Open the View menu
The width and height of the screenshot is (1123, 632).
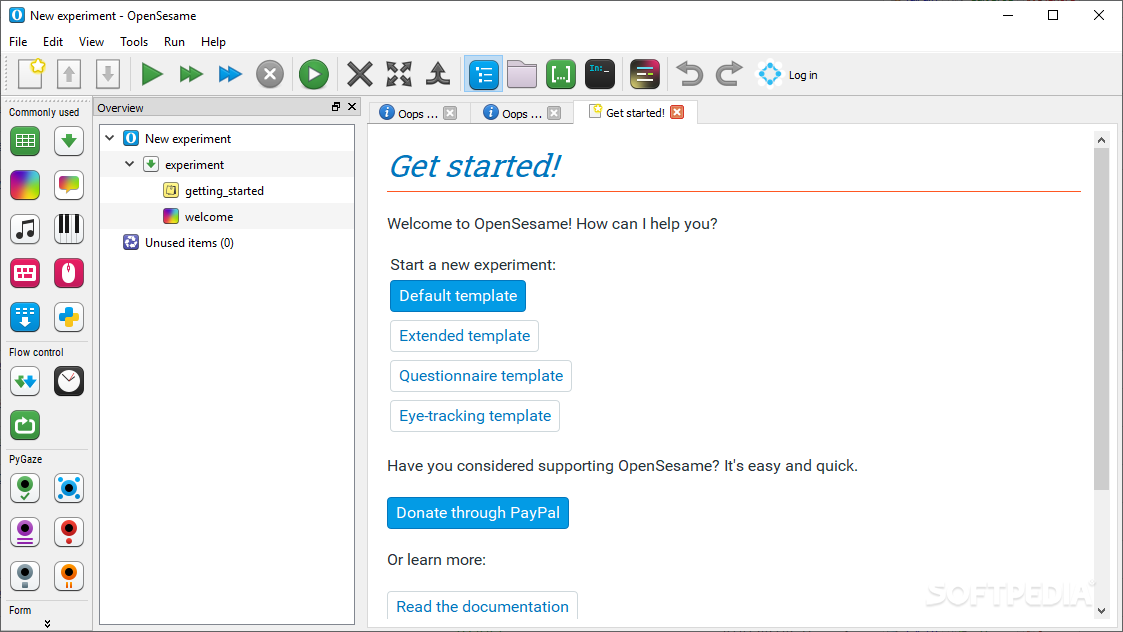[91, 42]
